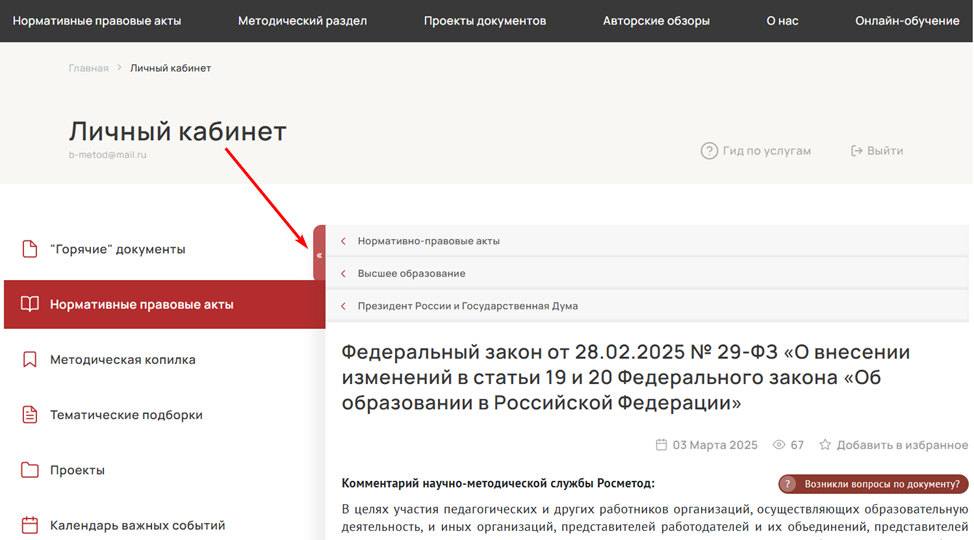Click the exit arrow icon beside Выйти
Viewport: 974px width, 540px height.
point(856,151)
